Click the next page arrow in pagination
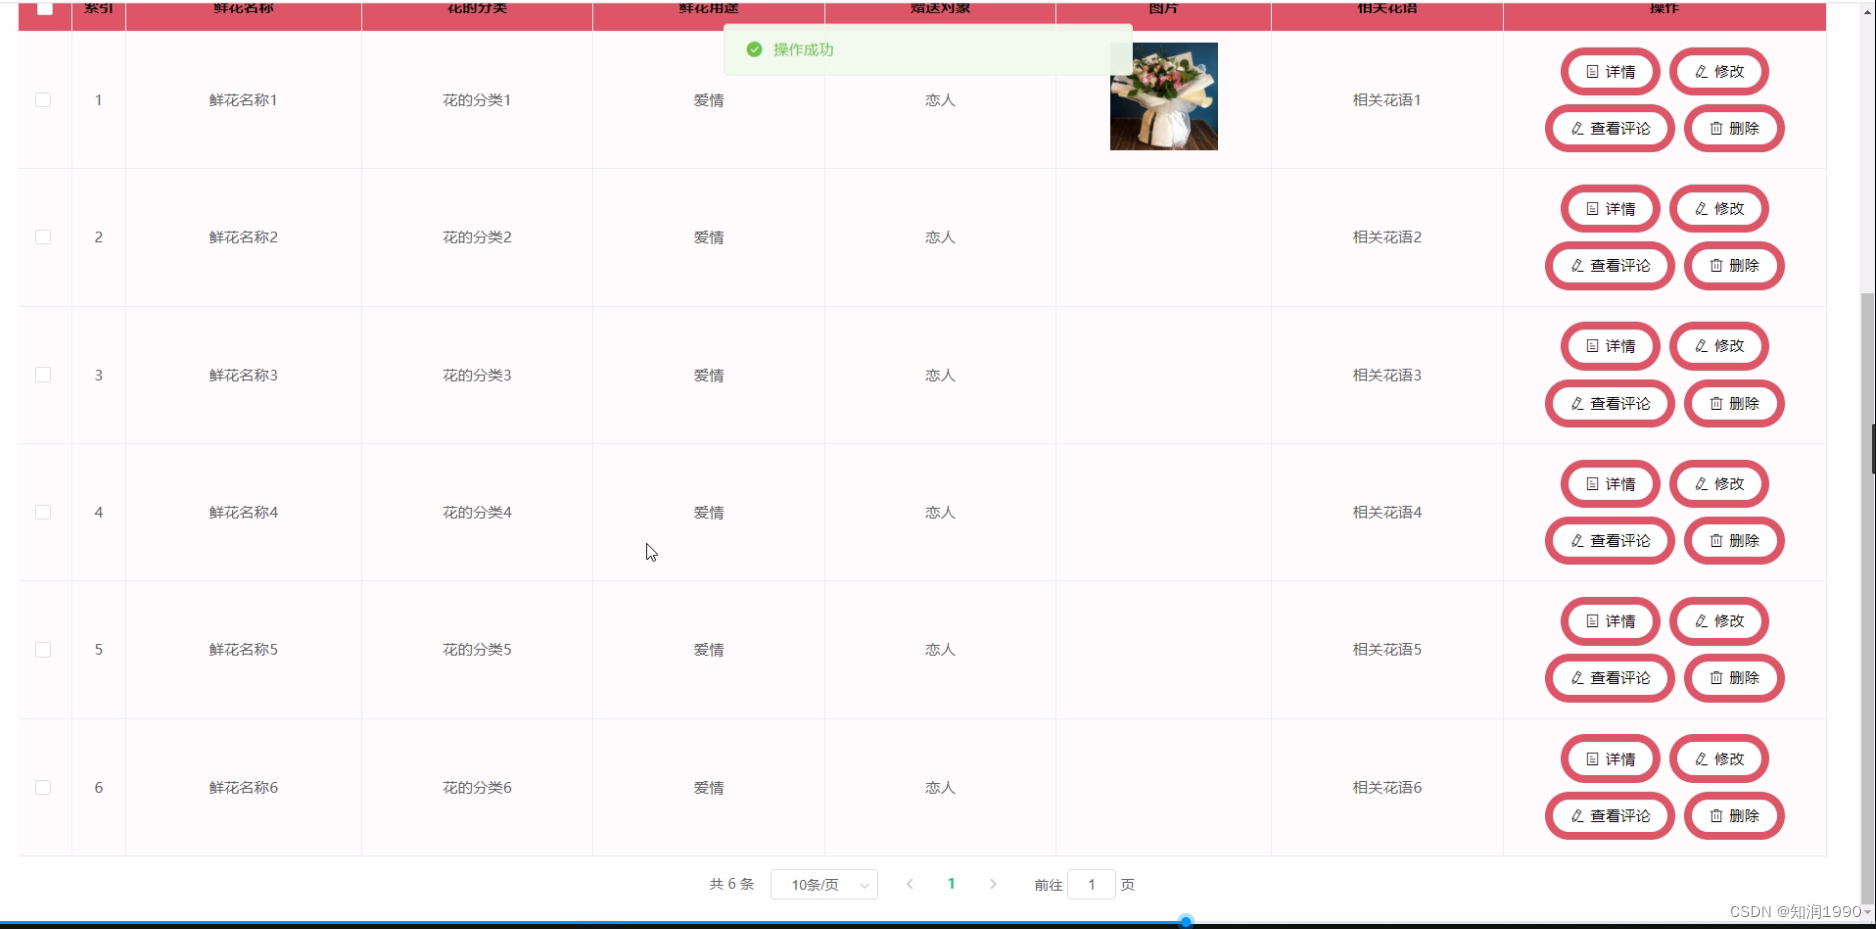The width and height of the screenshot is (1876, 929). pyautogui.click(x=993, y=884)
